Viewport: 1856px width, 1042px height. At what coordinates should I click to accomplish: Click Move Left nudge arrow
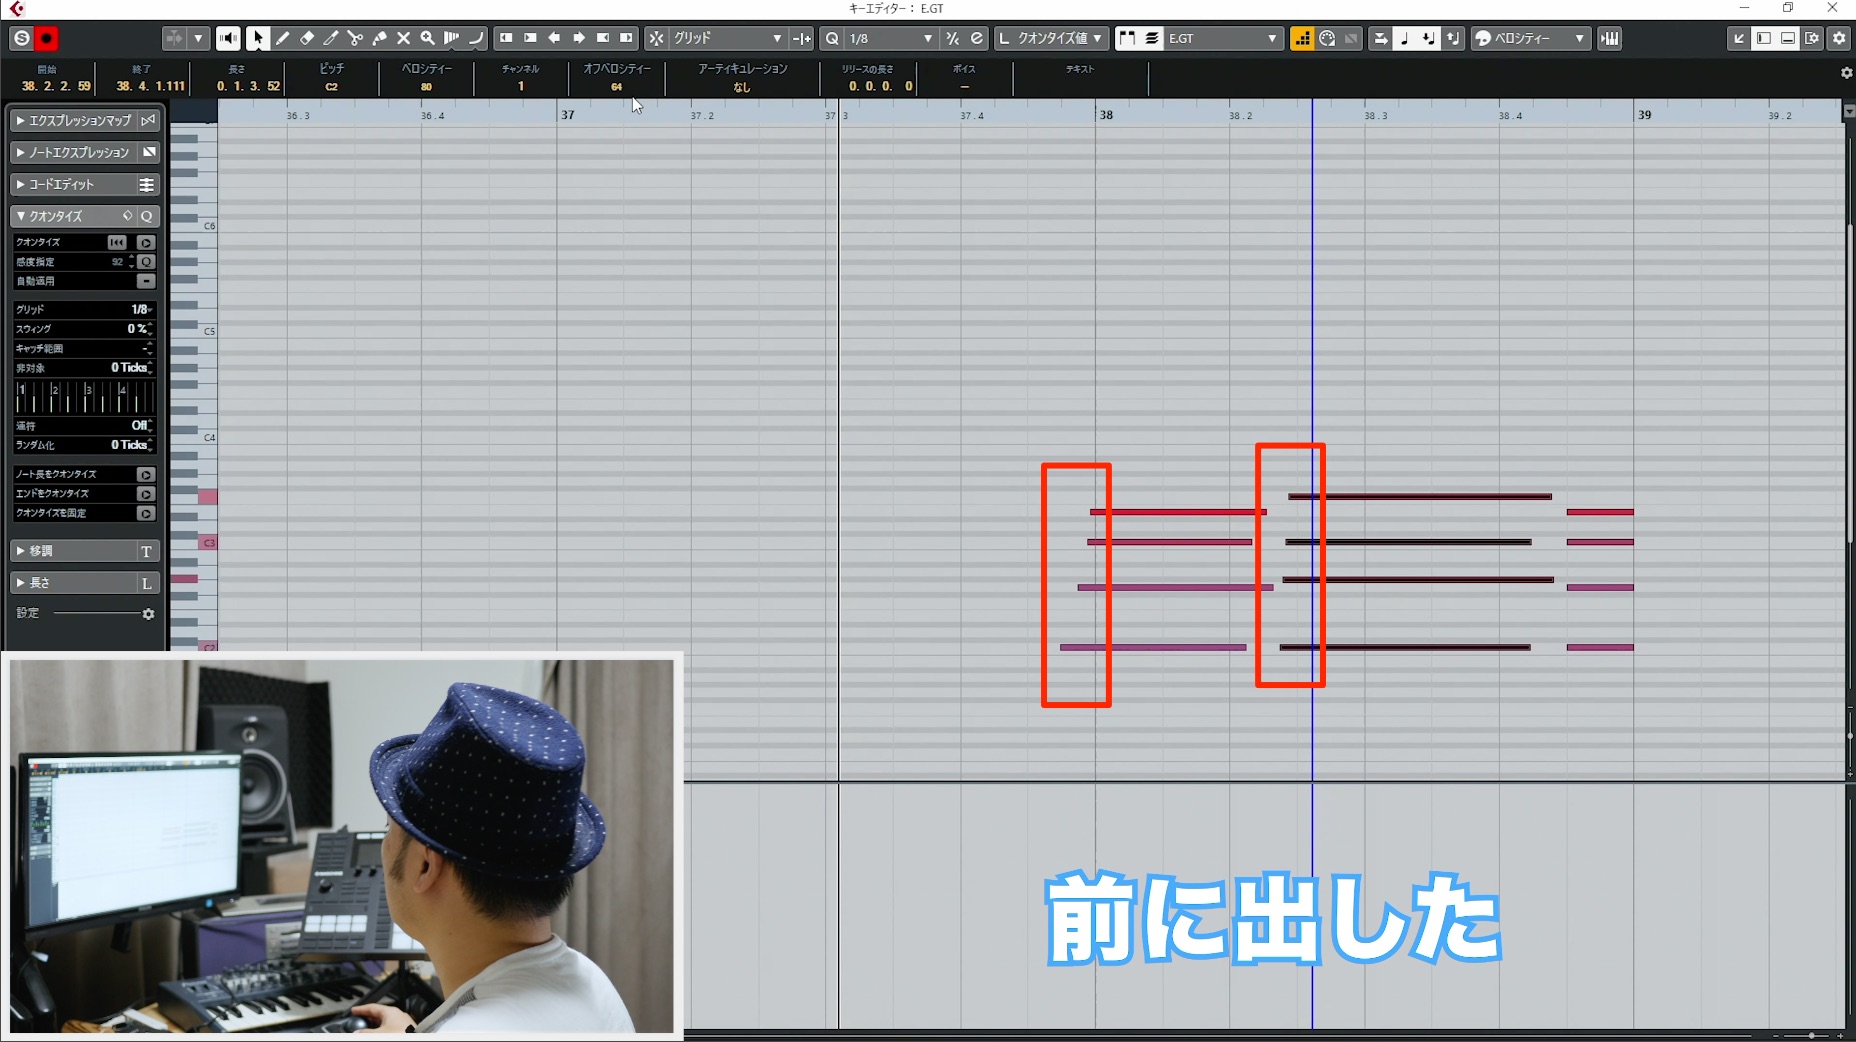554,38
